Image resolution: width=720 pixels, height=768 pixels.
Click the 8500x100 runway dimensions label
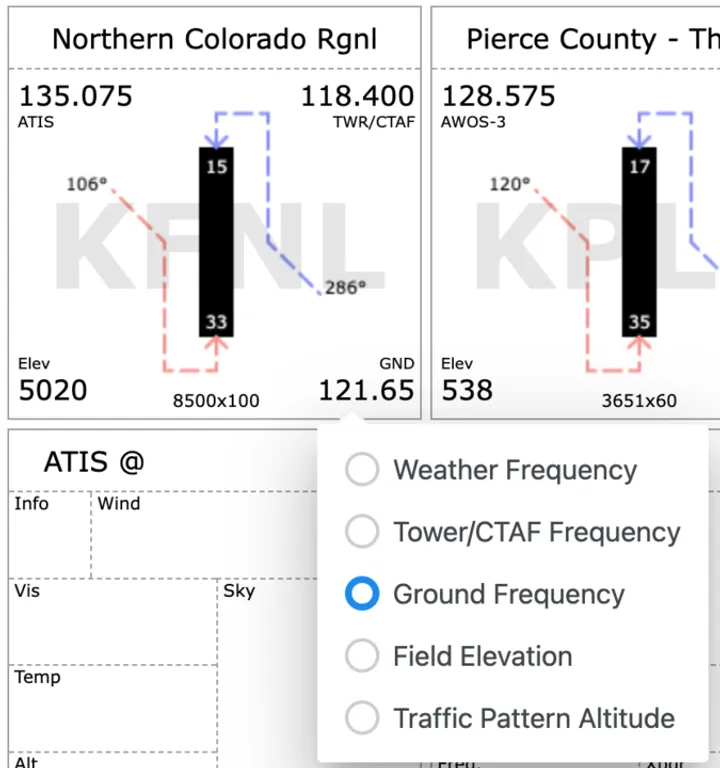(x=216, y=401)
